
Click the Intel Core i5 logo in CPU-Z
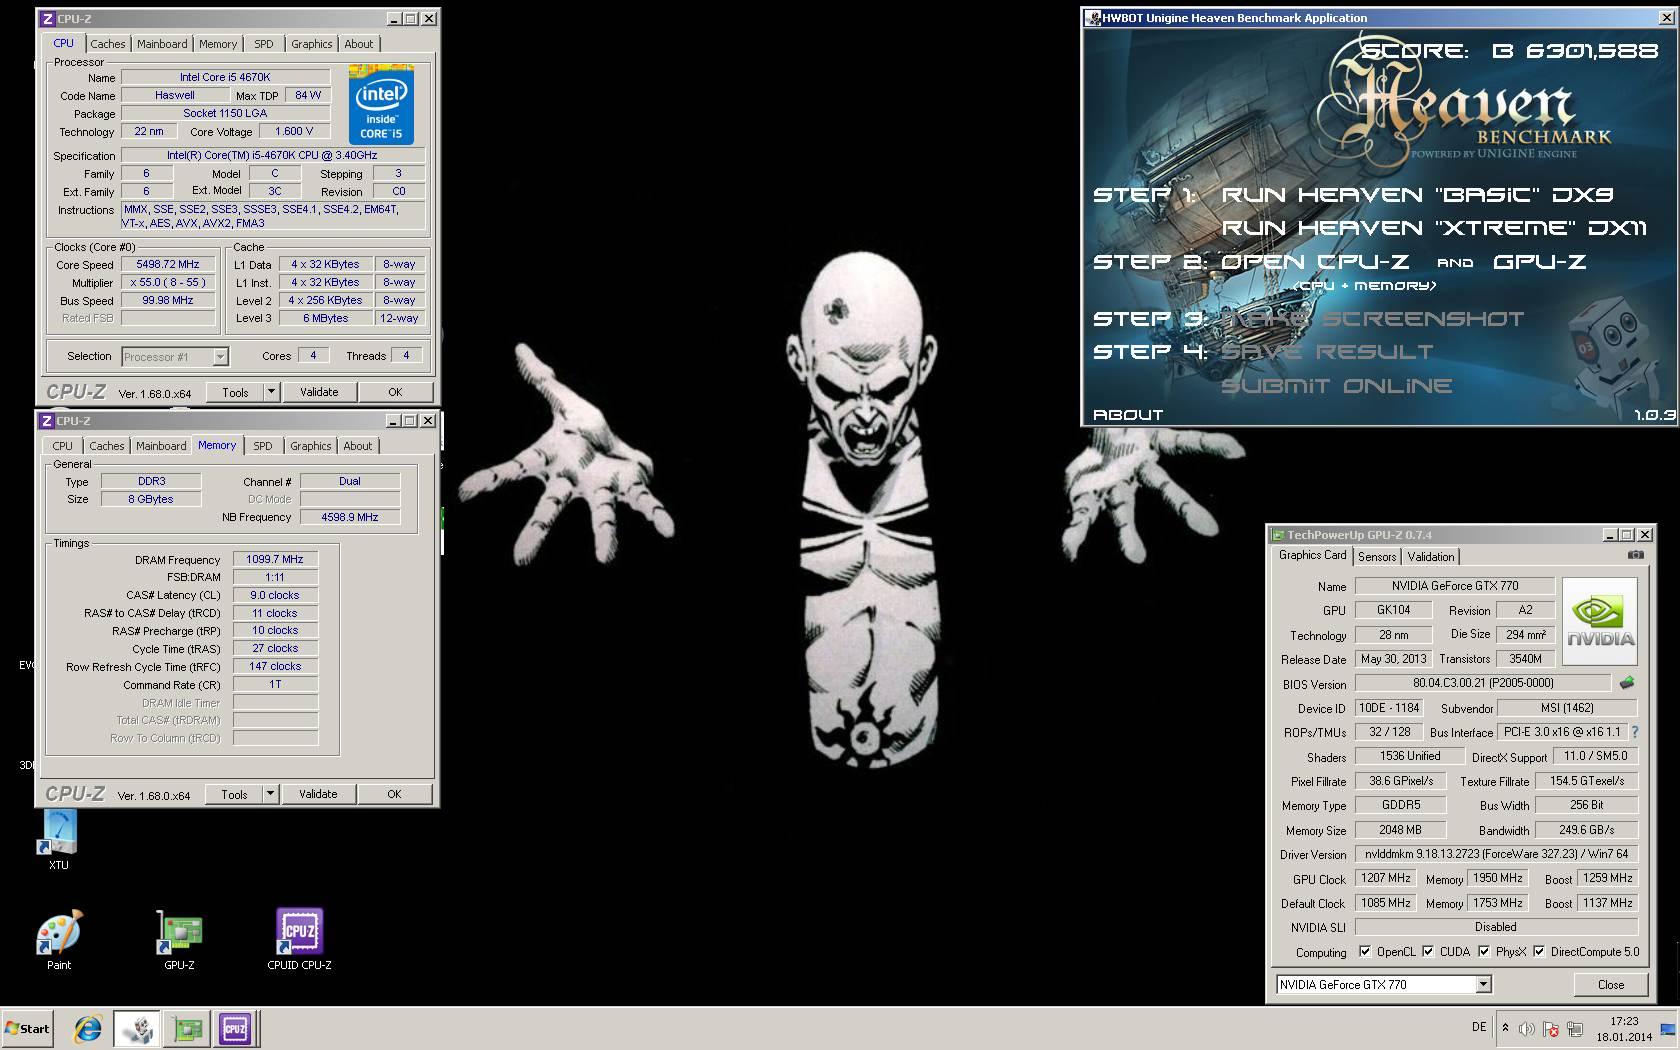pos(381,105)
